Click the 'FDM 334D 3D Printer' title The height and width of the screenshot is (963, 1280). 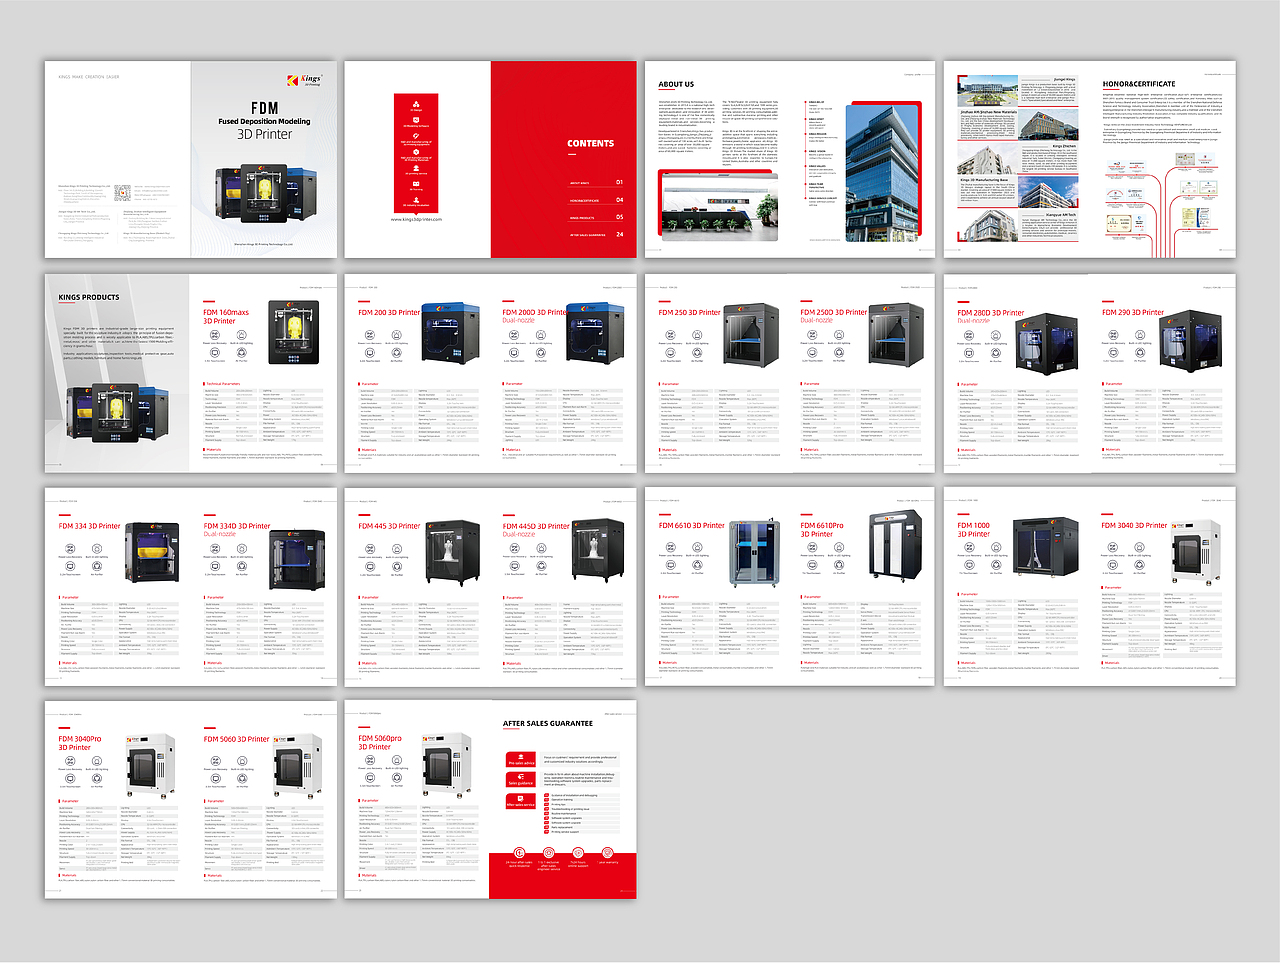(x=237, y=526)
